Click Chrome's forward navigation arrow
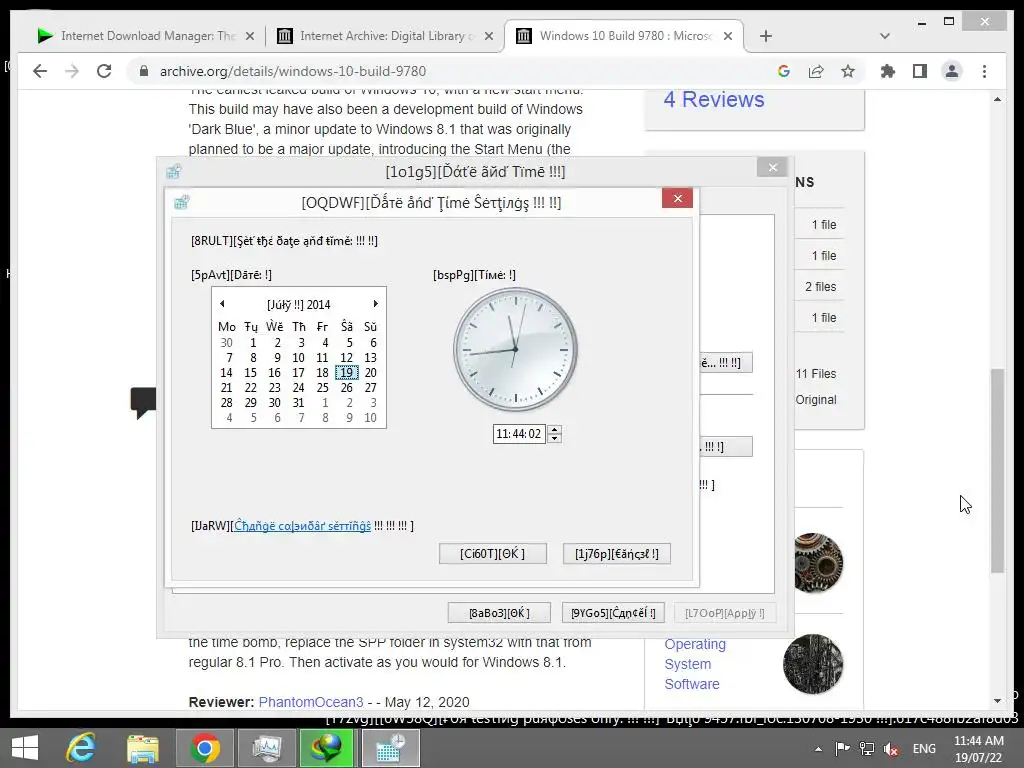 tap(72, 71)
